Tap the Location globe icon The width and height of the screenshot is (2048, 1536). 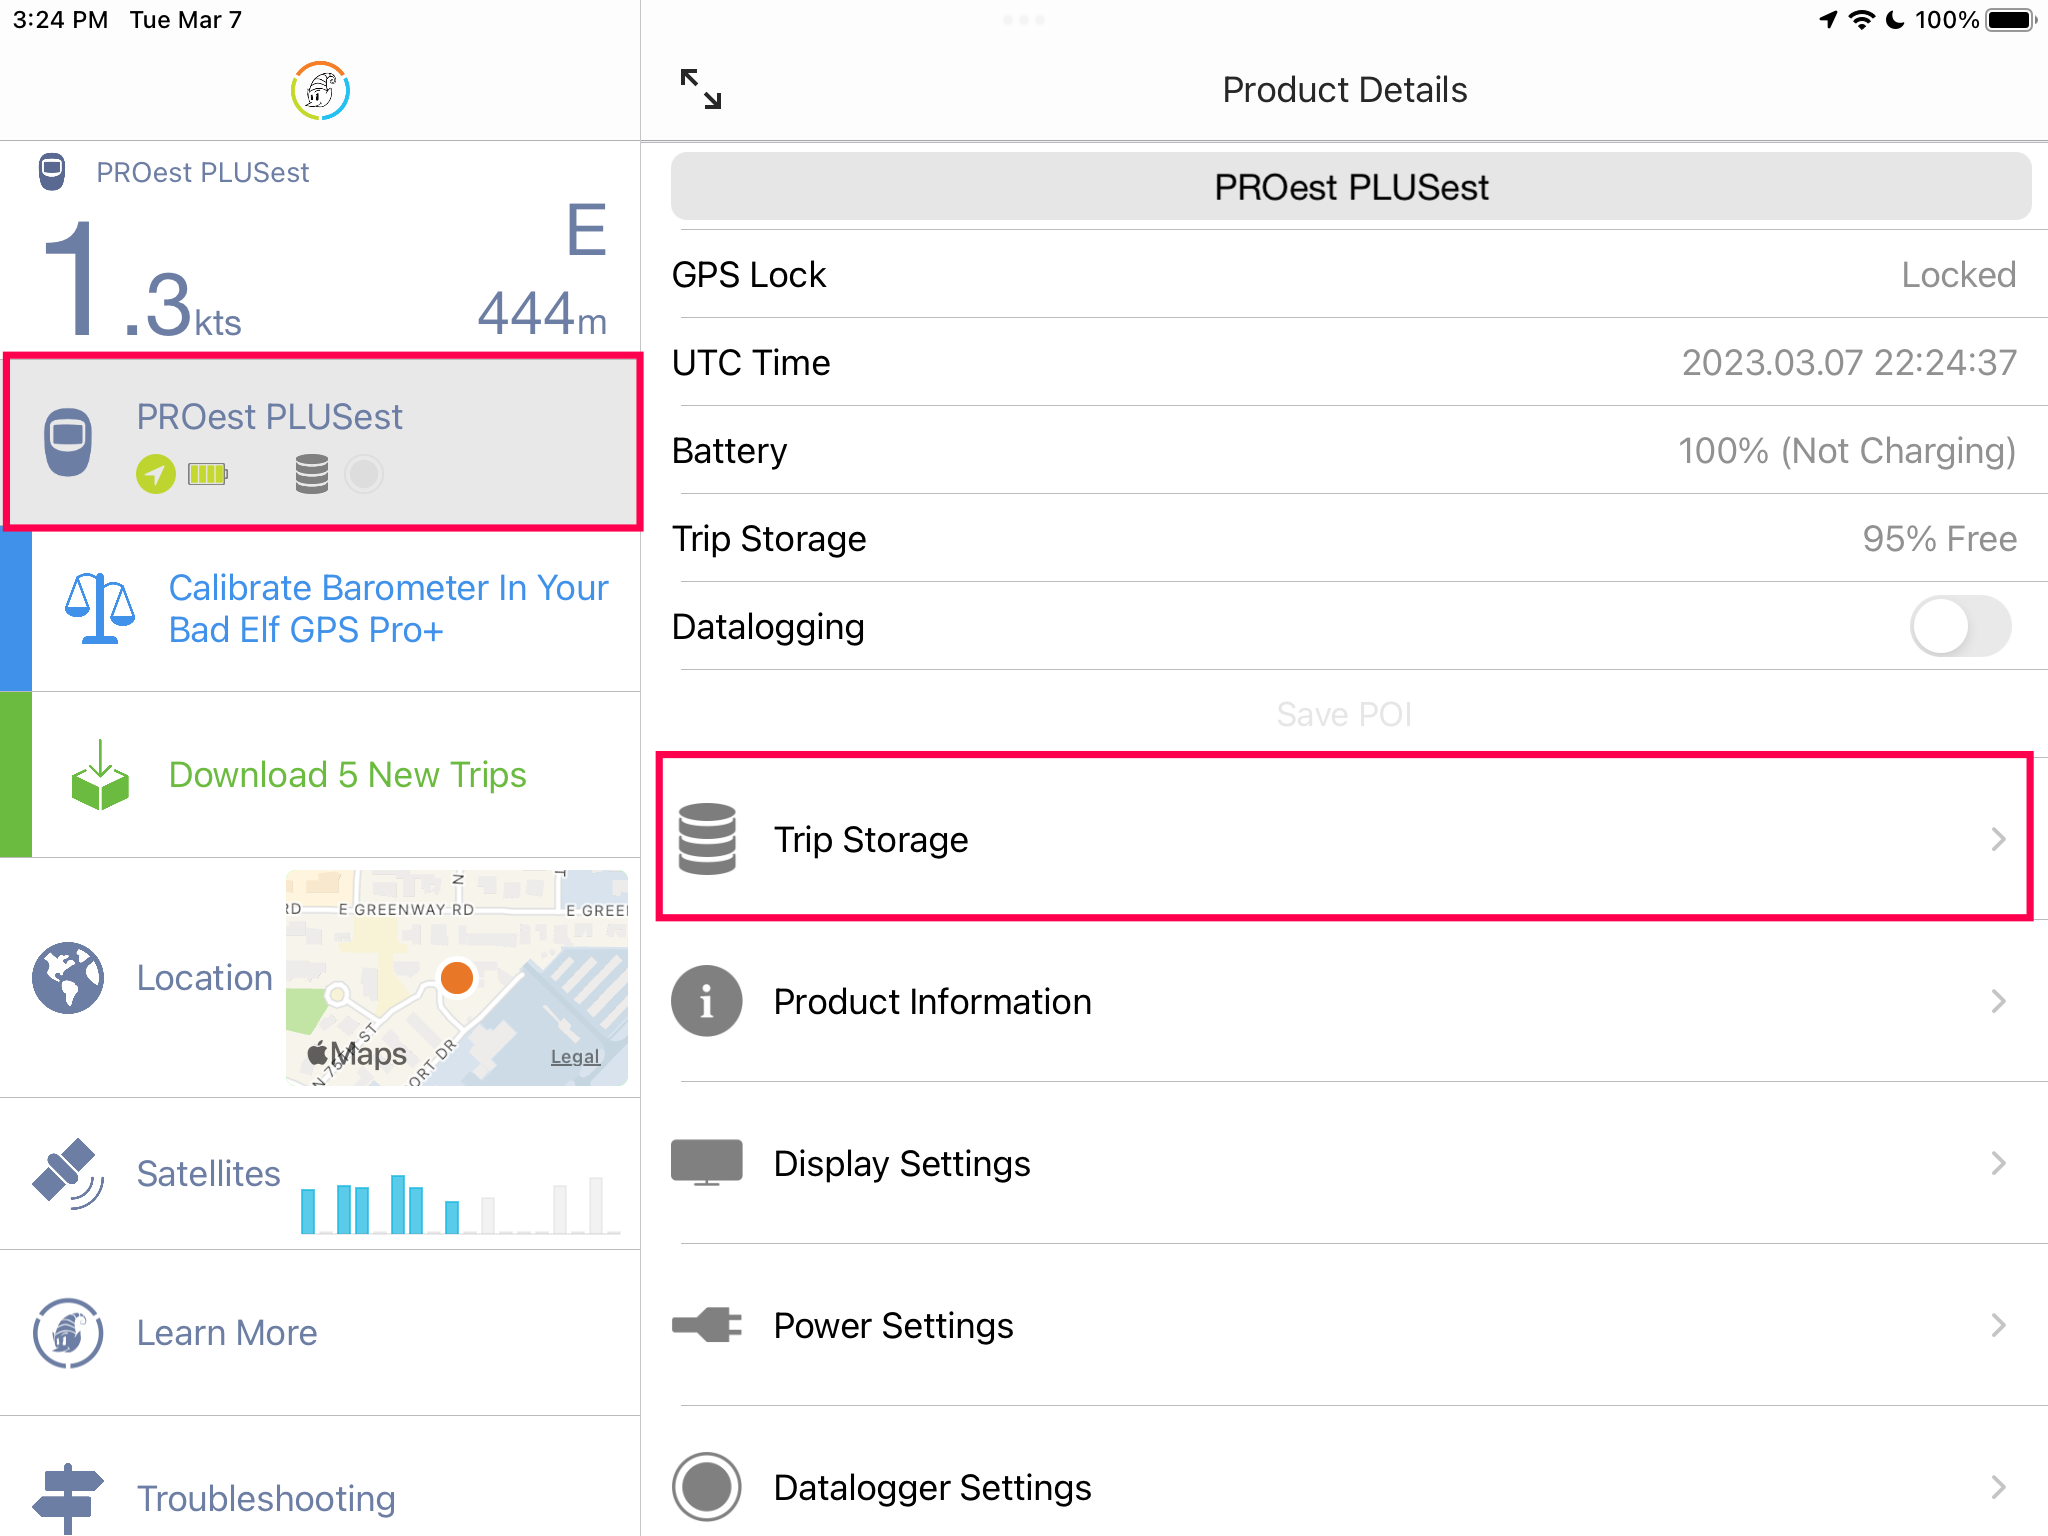tap(67, 978)
